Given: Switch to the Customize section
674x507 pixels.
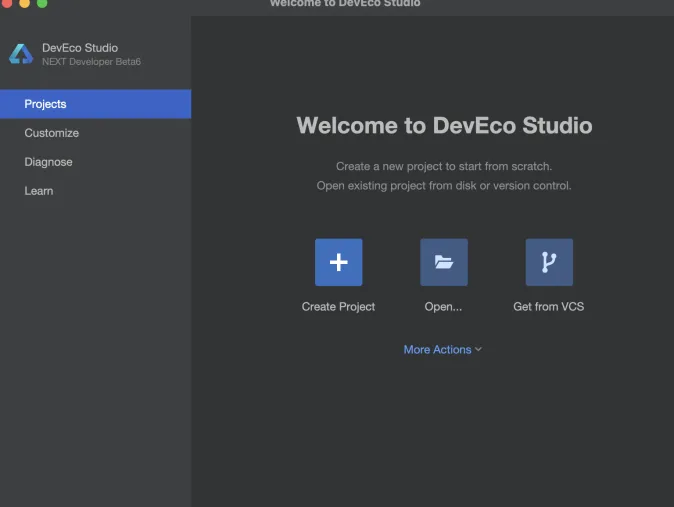Looking at the screenshot, I should click(52, 133).
